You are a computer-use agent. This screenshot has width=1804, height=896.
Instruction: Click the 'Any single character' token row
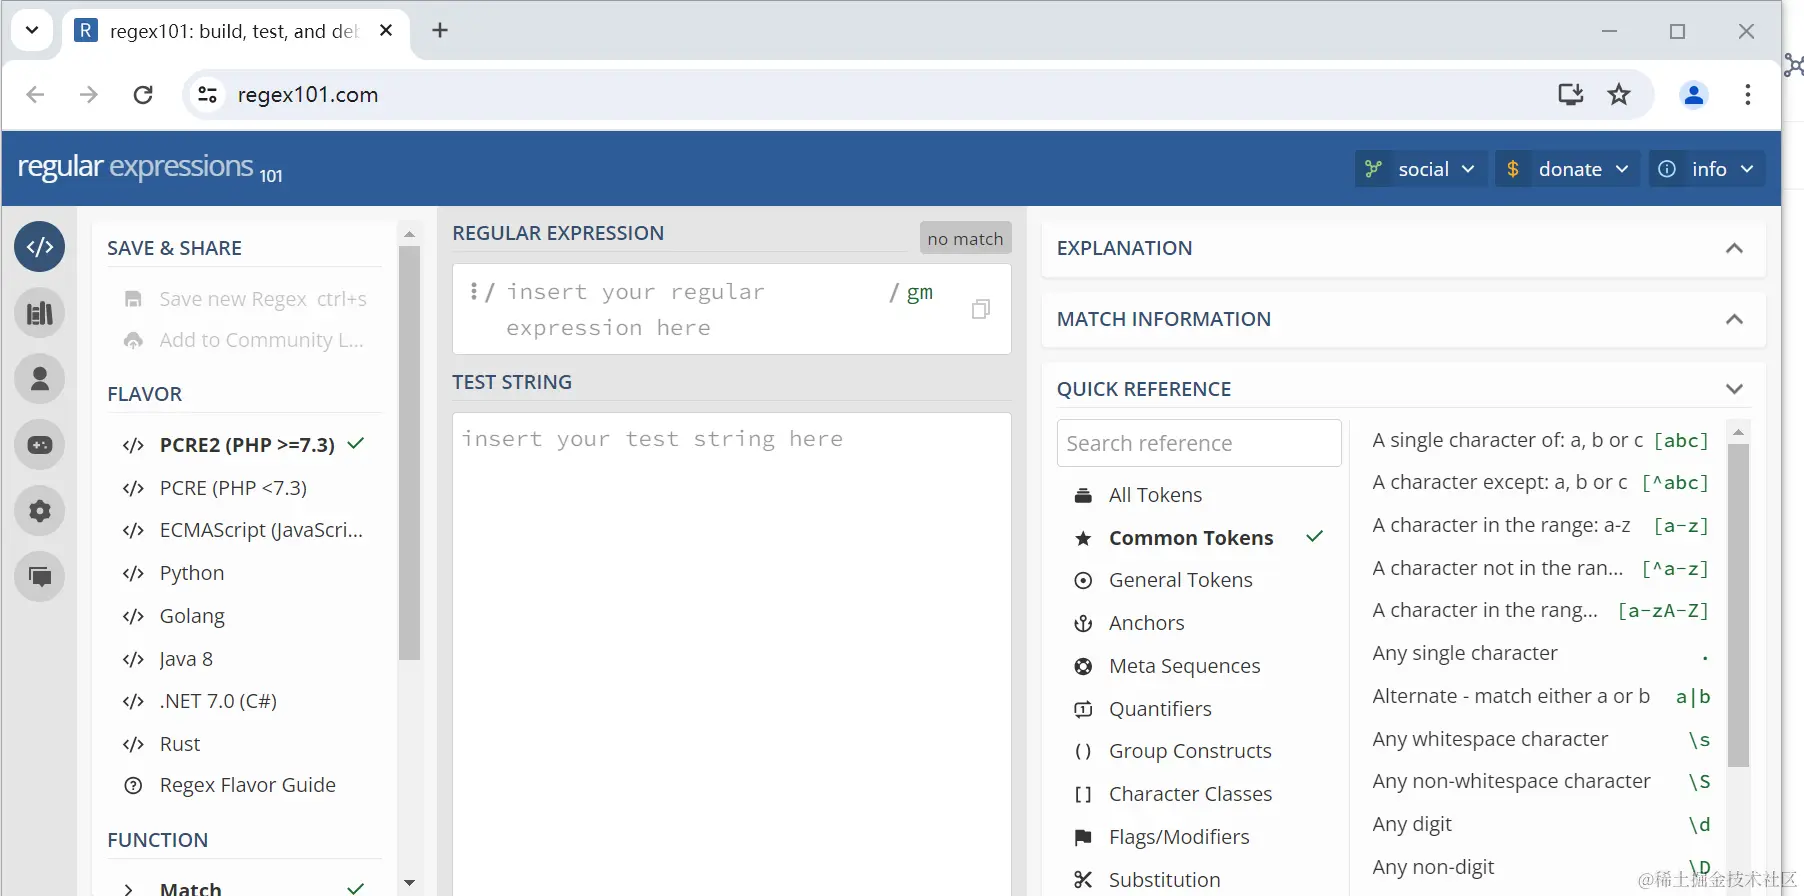[1541, 653]
